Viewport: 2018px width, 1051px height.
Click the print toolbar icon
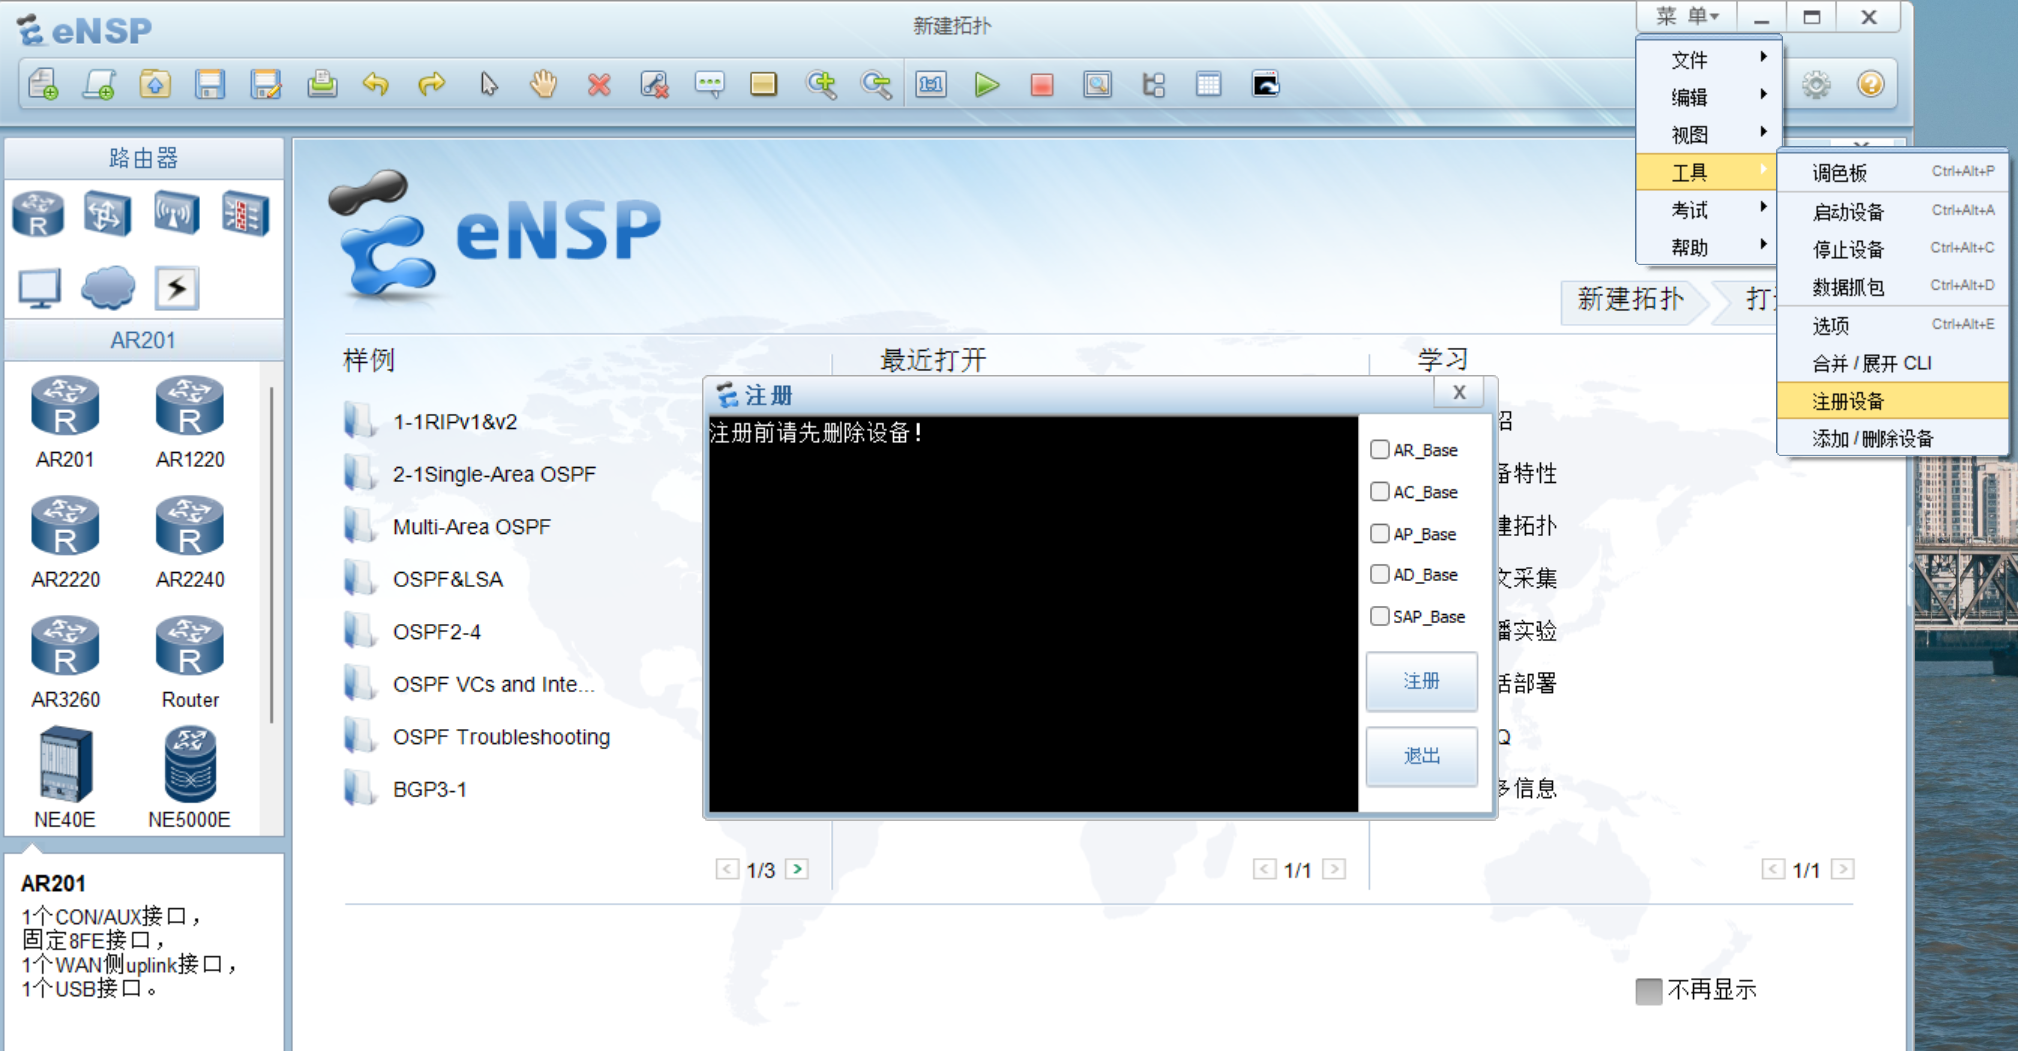coord(322,85)
